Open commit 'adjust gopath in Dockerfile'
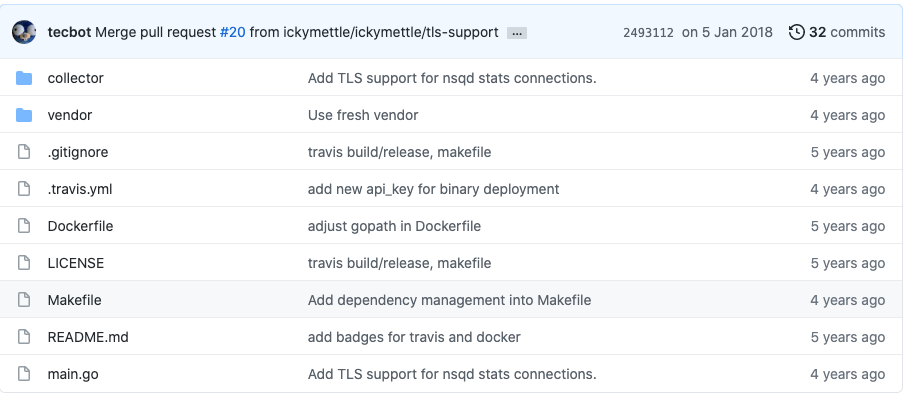The image size is (903, 395). coord(394,226)
